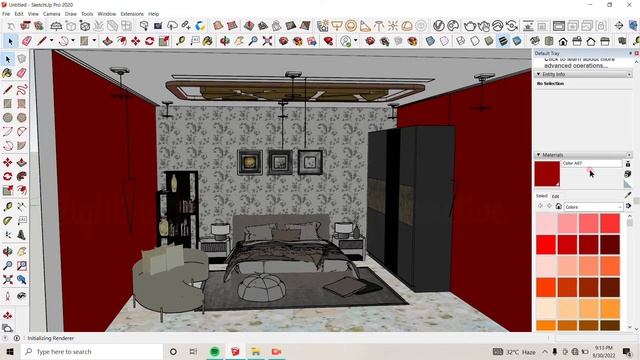Image resolution: width=640 pixels, height=360 pixels.
Task: Toggle the X-Ray face style icon
Action: (430, 41)
